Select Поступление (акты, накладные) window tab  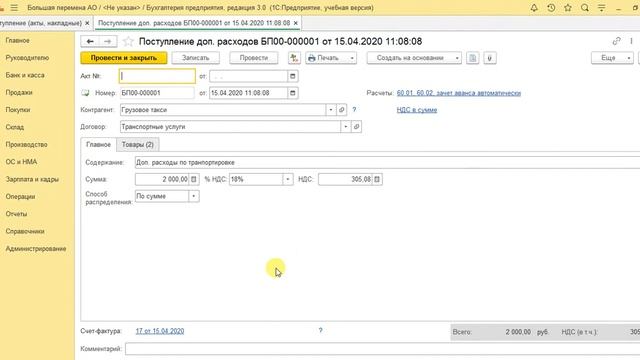(x=40, y=23)
